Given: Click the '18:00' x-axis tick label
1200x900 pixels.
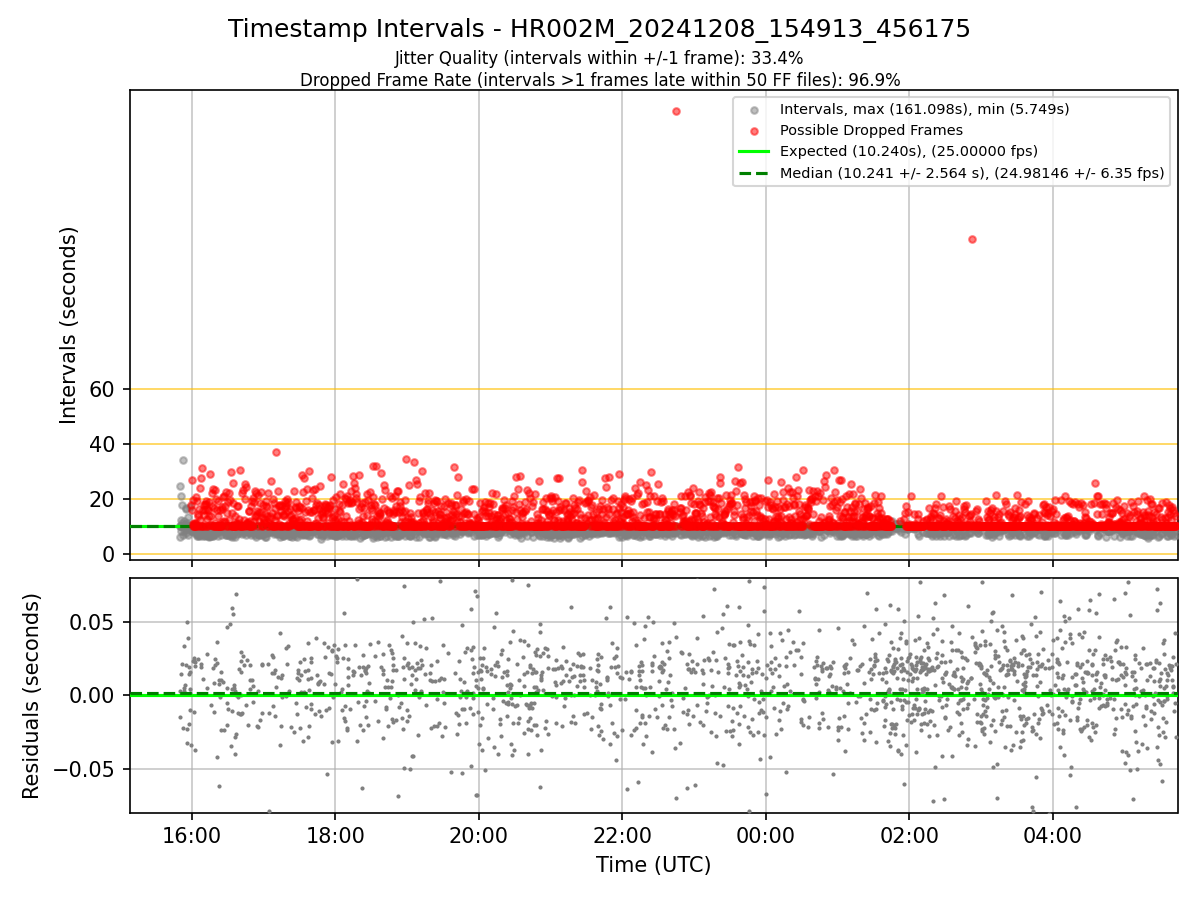Looking at the screenshot, I should (335, 834).
